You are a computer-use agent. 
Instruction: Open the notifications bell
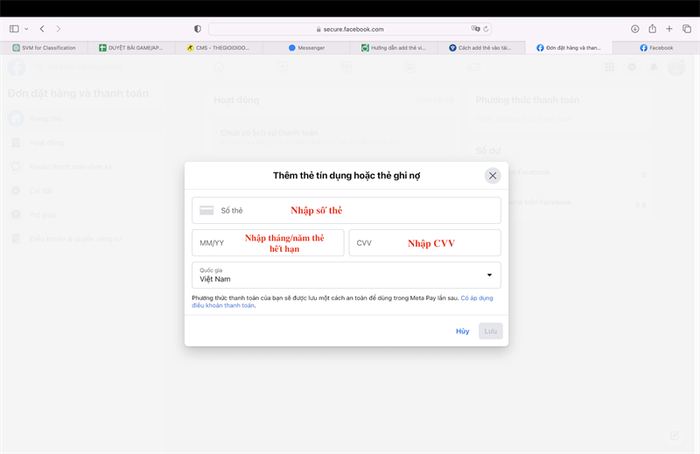click(x=654, y=67)
